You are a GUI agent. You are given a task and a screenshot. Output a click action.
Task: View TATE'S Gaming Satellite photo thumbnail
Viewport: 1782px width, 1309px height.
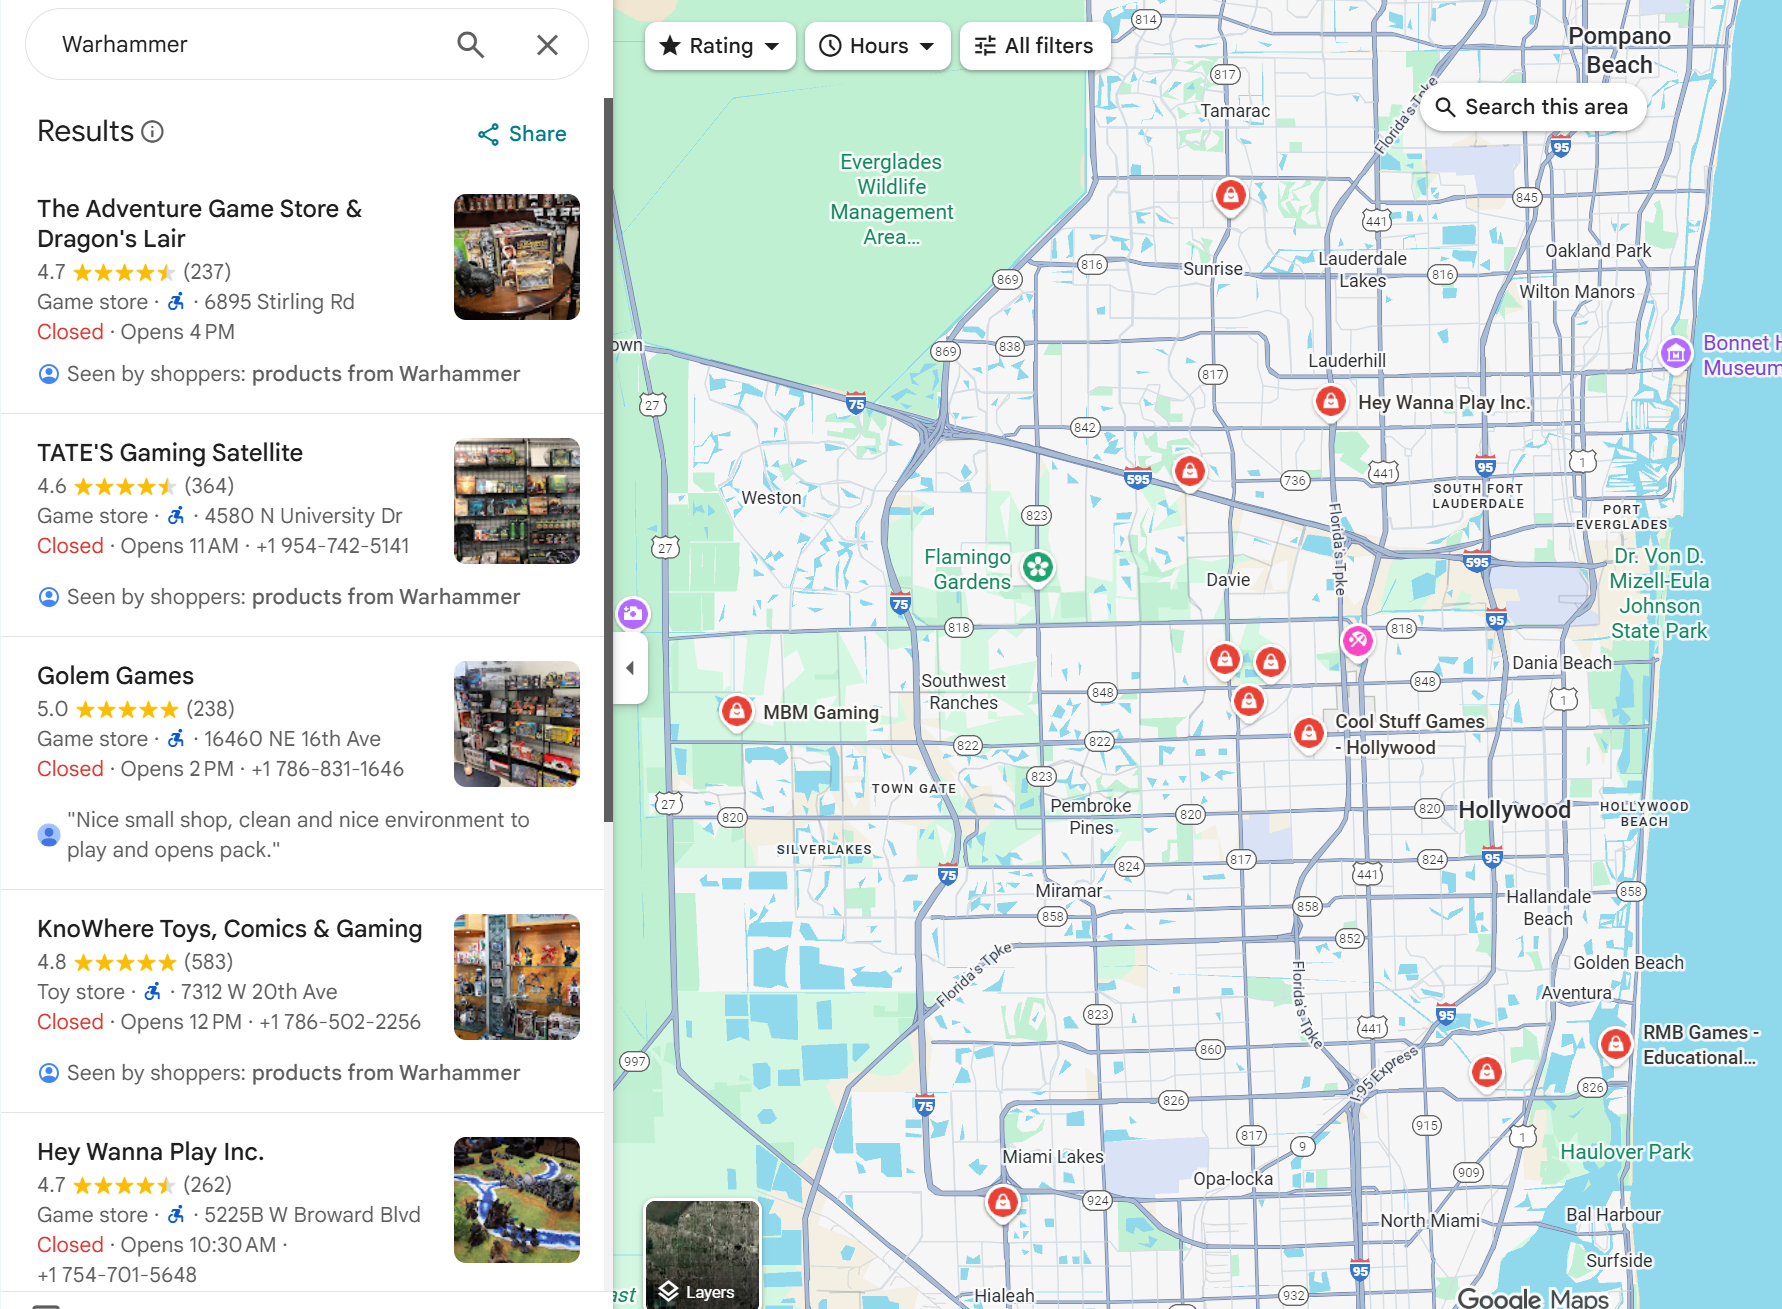tap(517, 501)
